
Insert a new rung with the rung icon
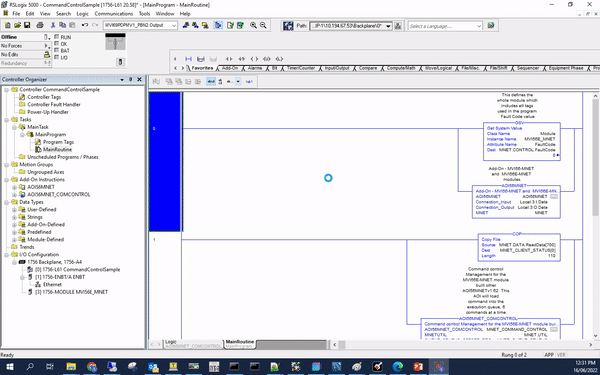pos(188,59)
